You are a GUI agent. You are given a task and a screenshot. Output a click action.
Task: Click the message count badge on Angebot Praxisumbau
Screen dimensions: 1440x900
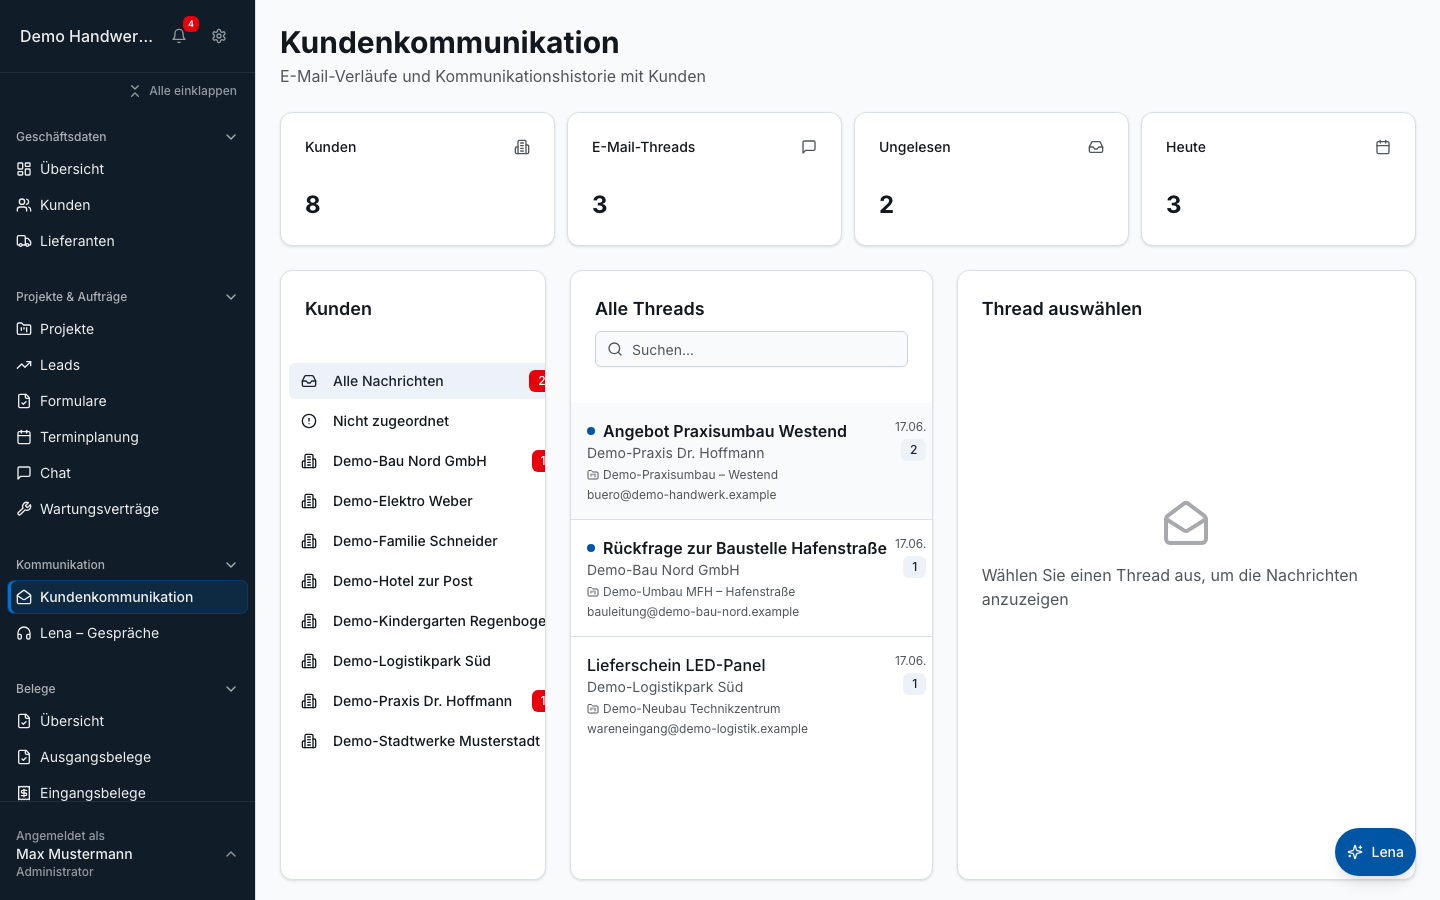pyautogui.click(x=913, y=450)
